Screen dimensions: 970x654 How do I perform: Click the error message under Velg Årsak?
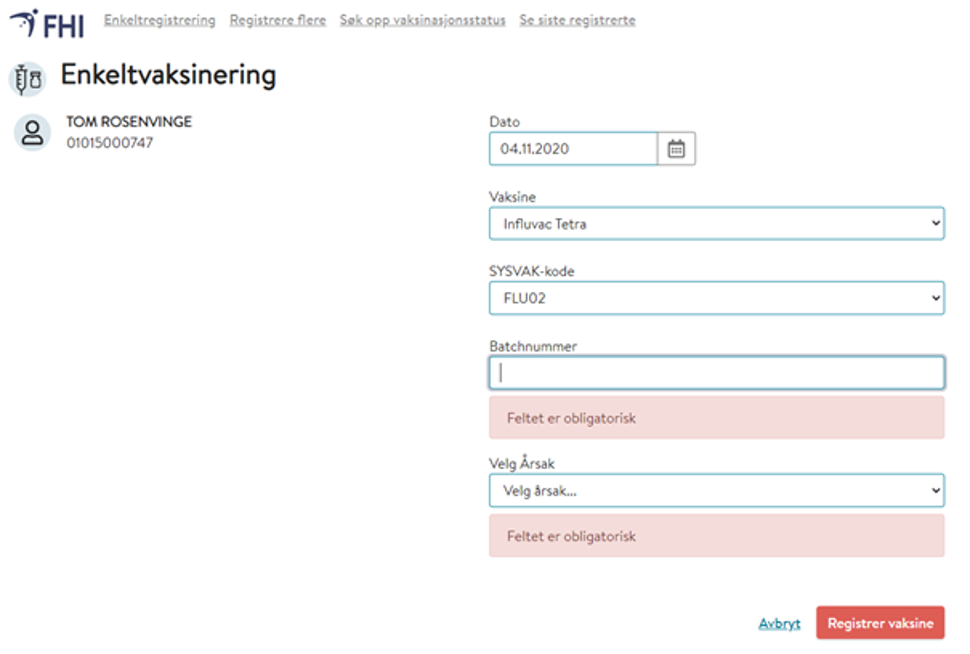(x=716, y=536)
